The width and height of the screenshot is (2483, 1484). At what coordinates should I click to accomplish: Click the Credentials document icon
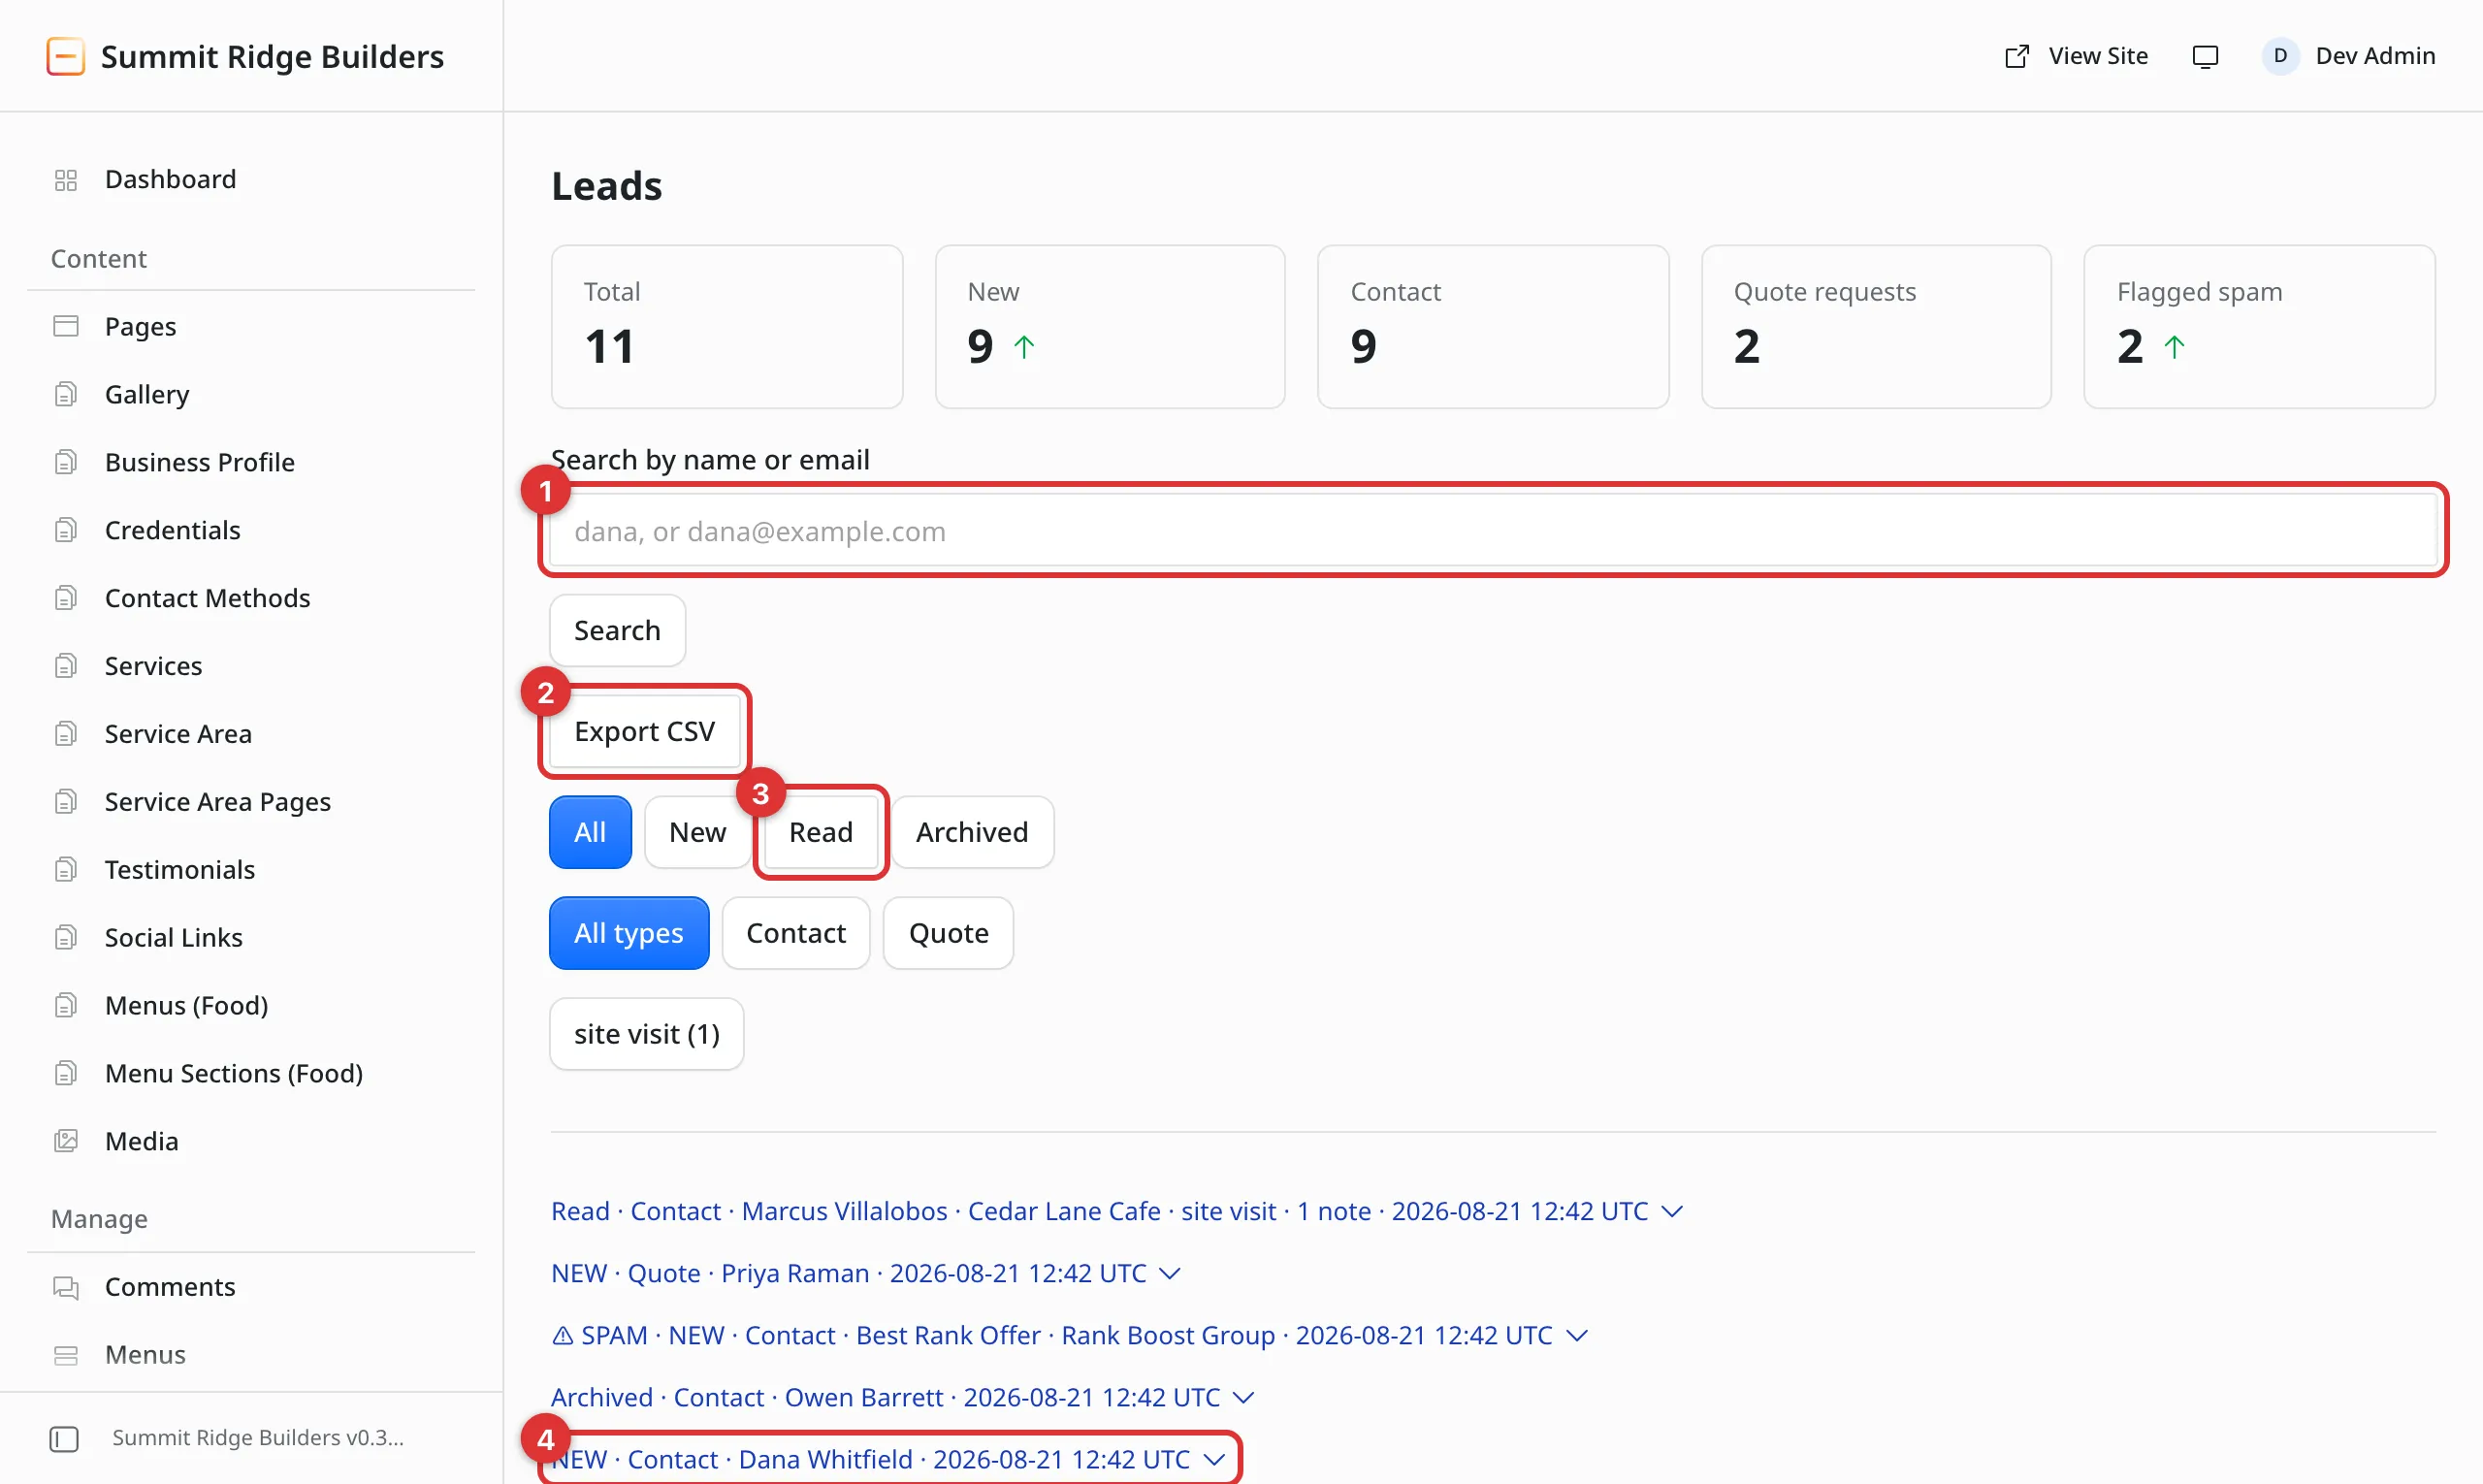coord(66,530)
